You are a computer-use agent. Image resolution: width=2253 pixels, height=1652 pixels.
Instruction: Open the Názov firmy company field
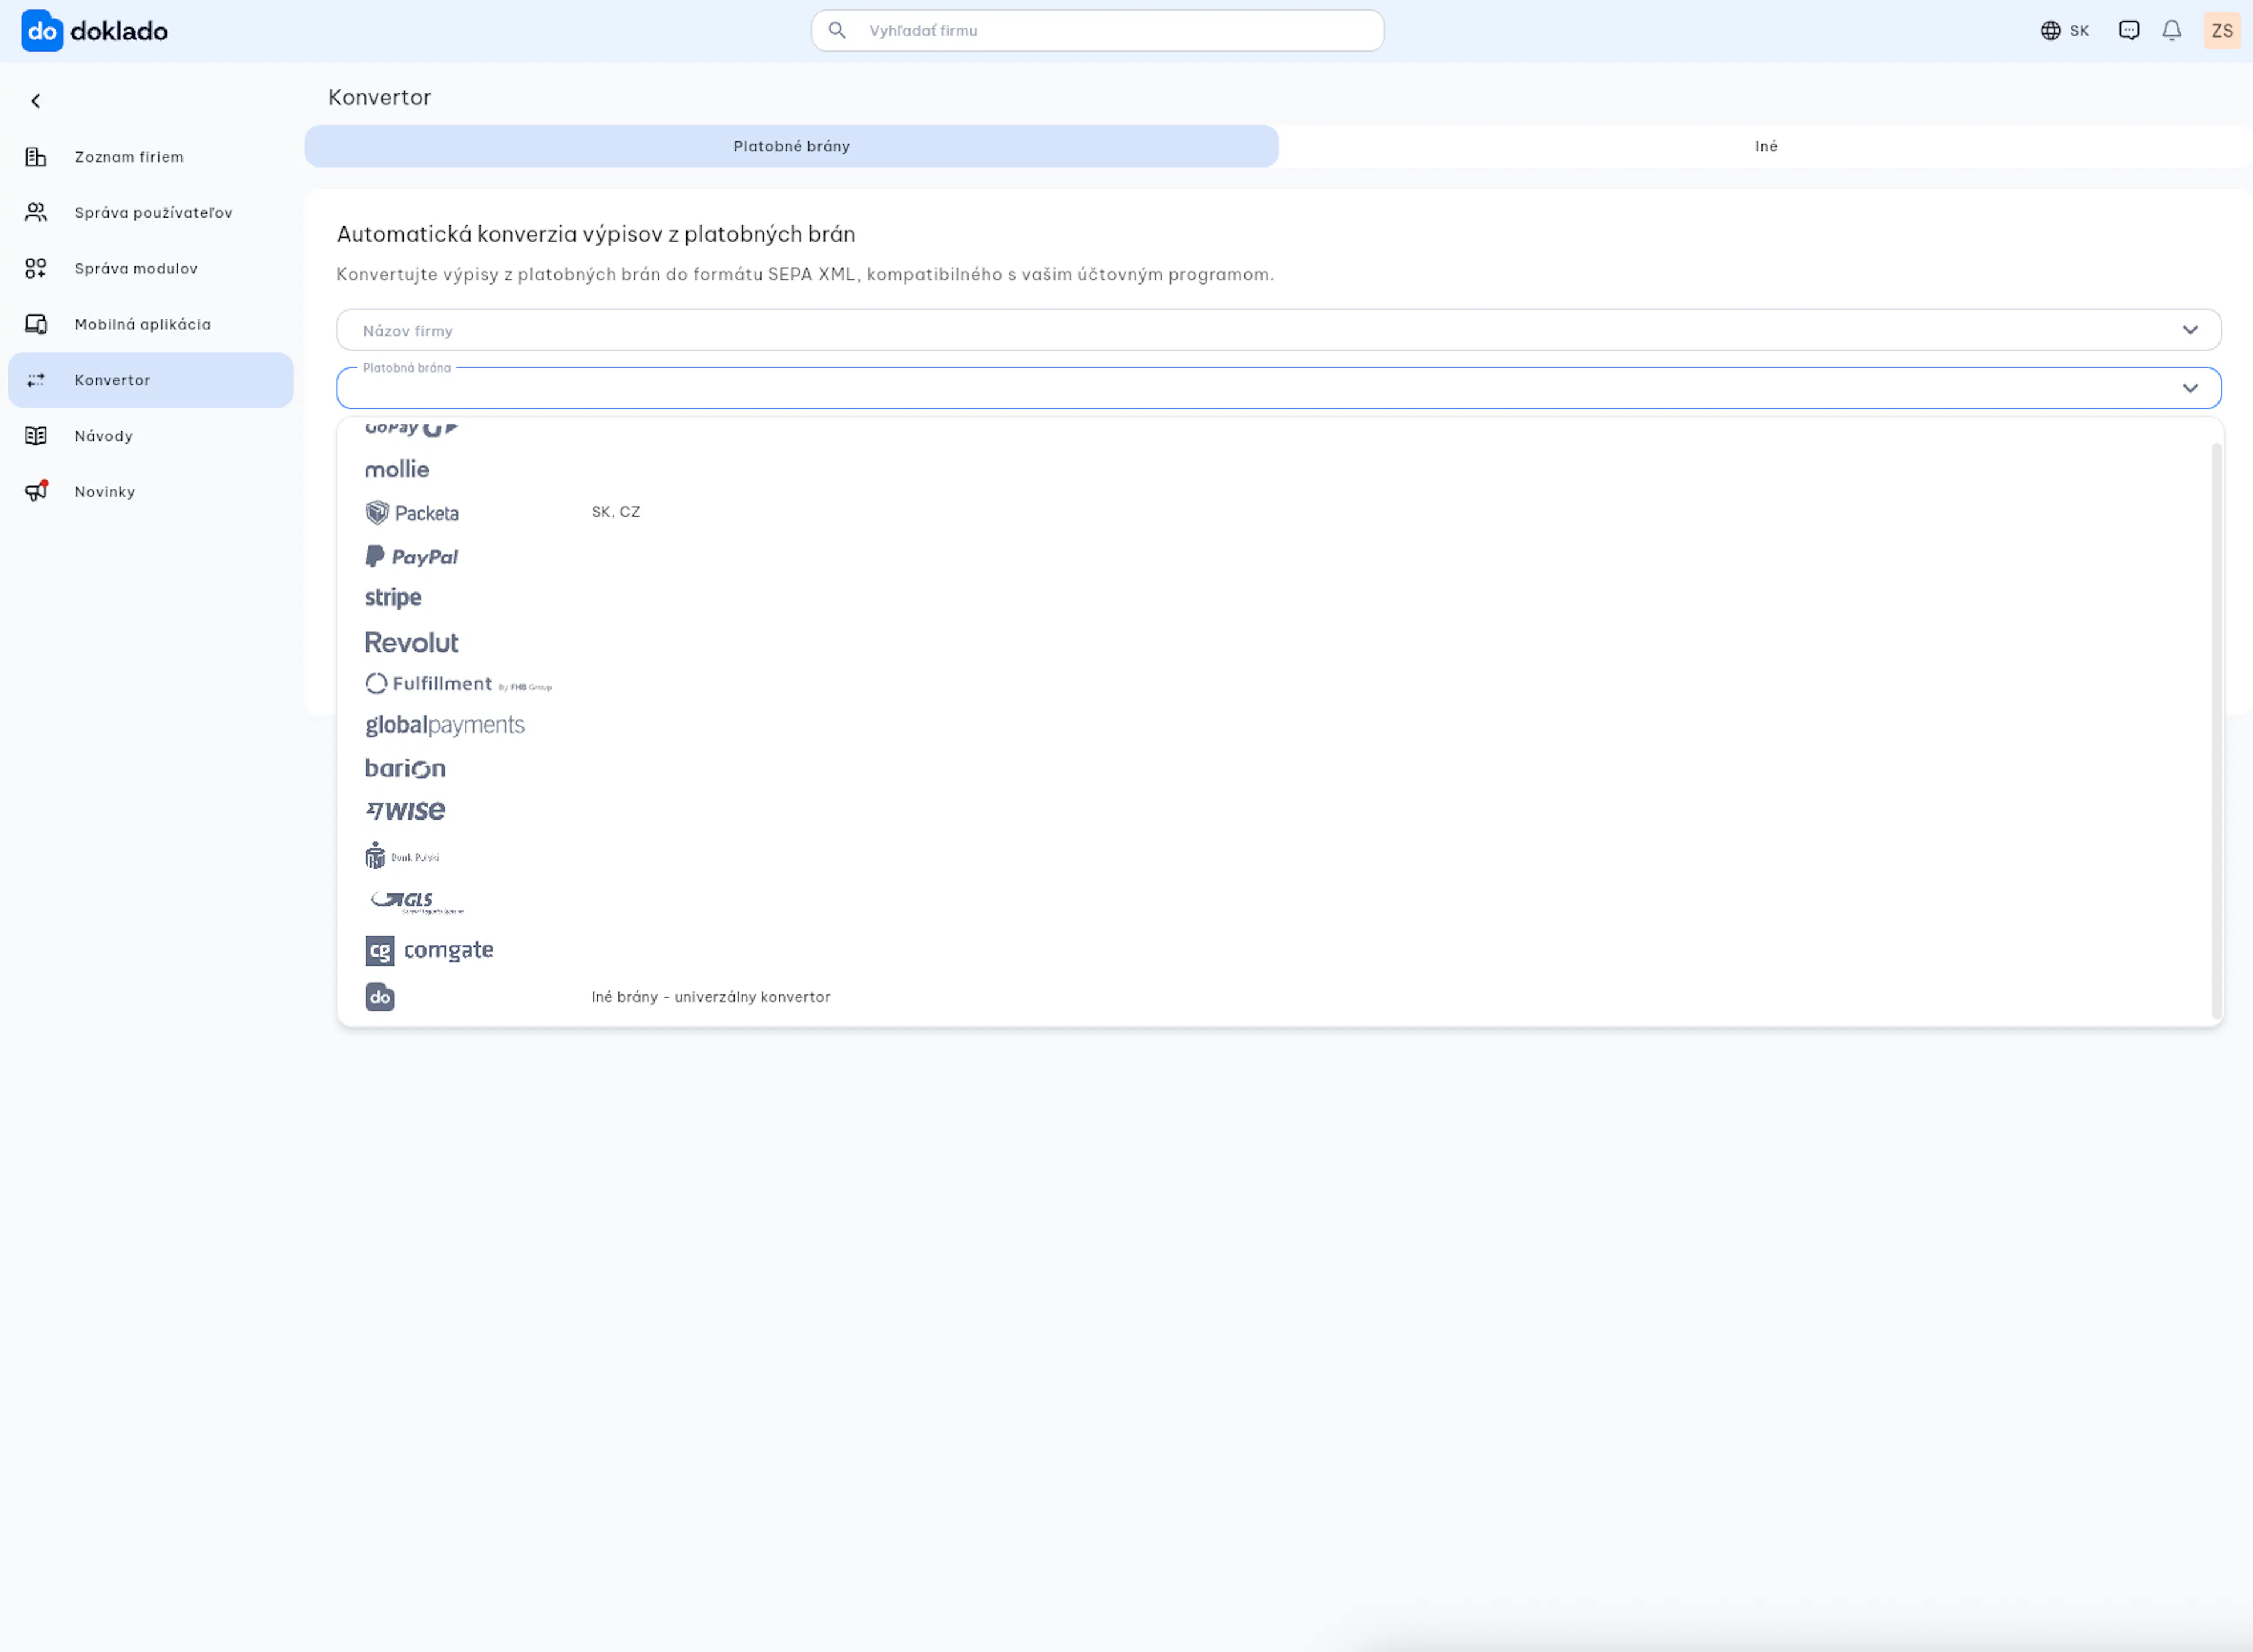click(x=1279, y=330)
